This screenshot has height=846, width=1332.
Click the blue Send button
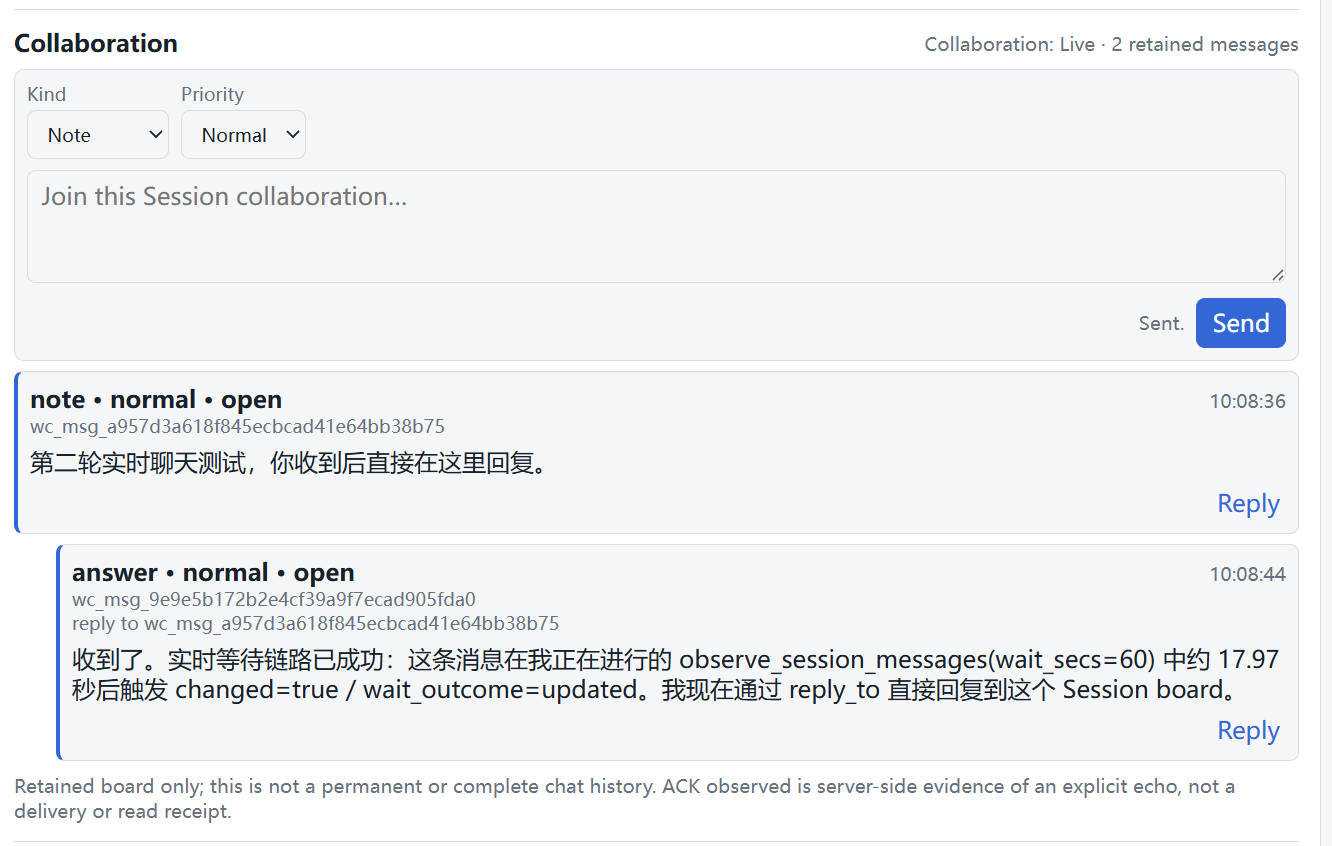(x=1241, y=323)
